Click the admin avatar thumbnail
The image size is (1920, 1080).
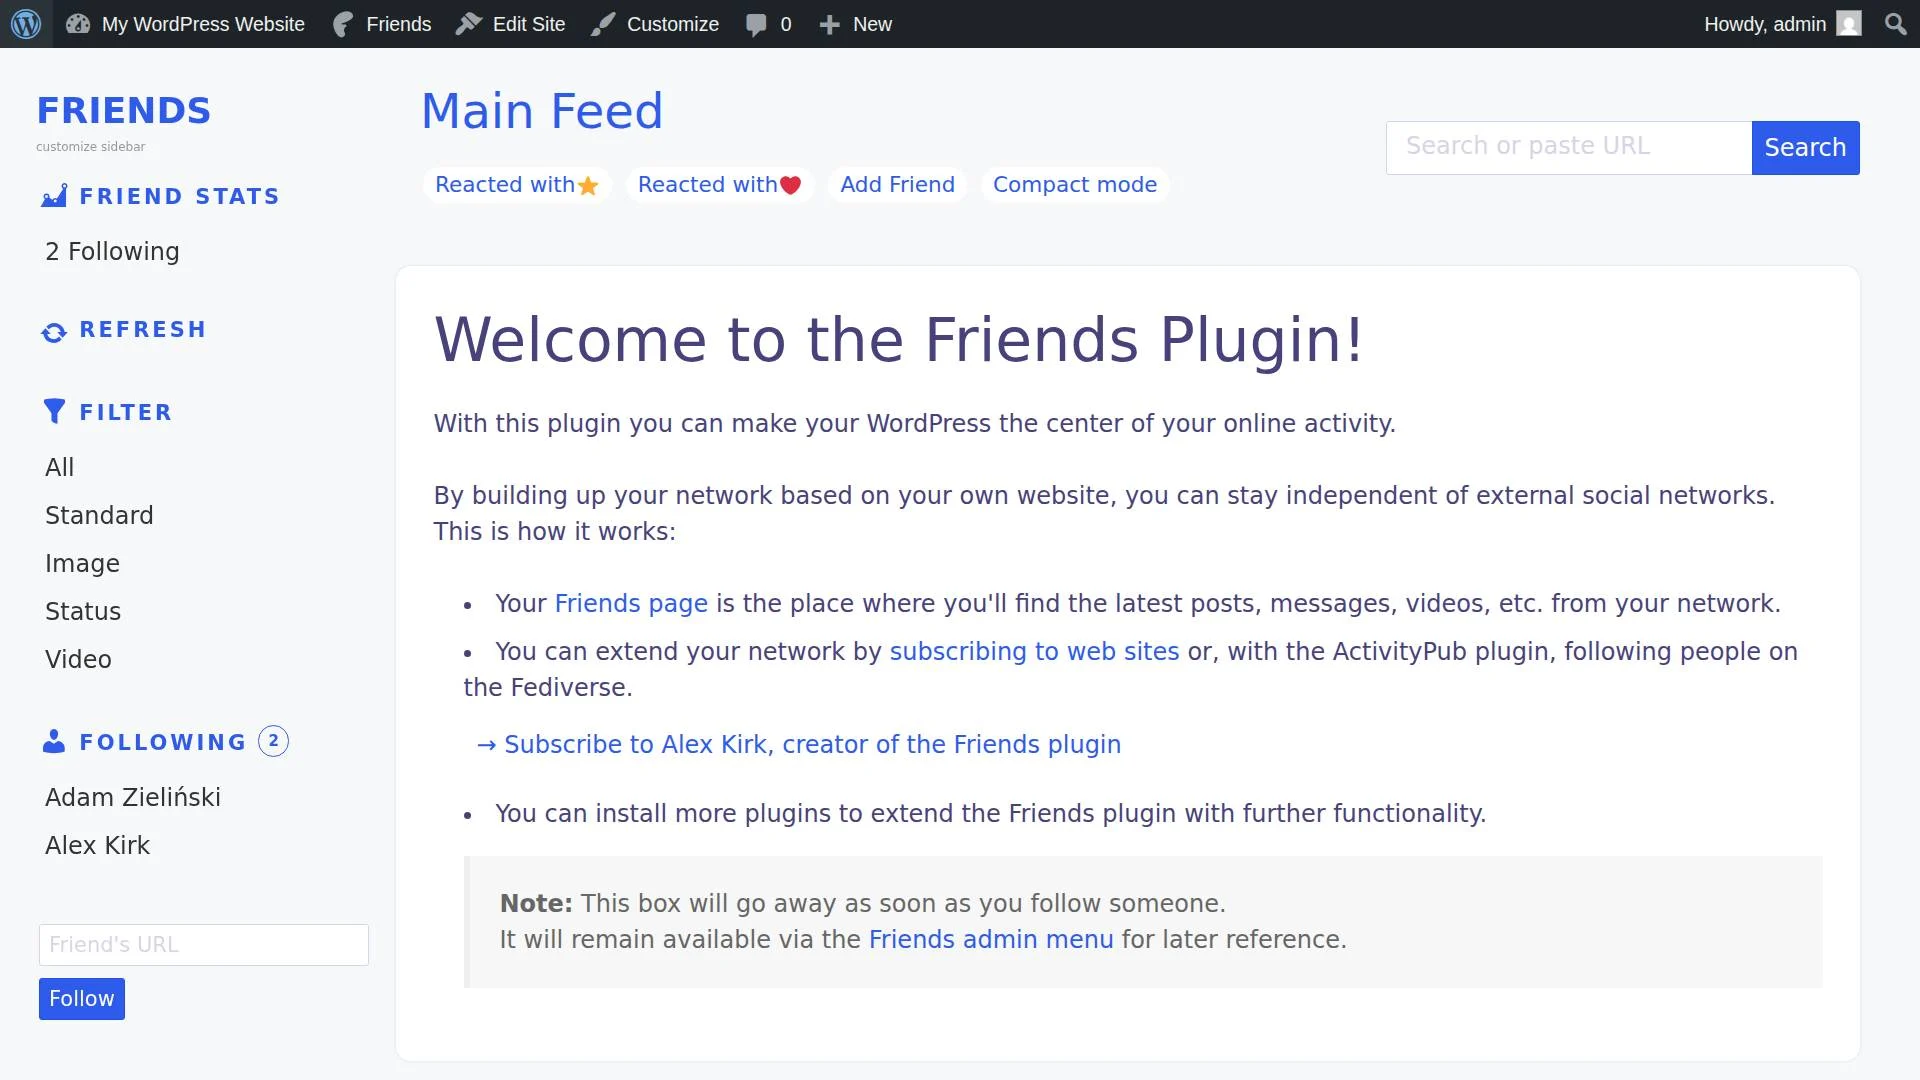(1849, 24)
